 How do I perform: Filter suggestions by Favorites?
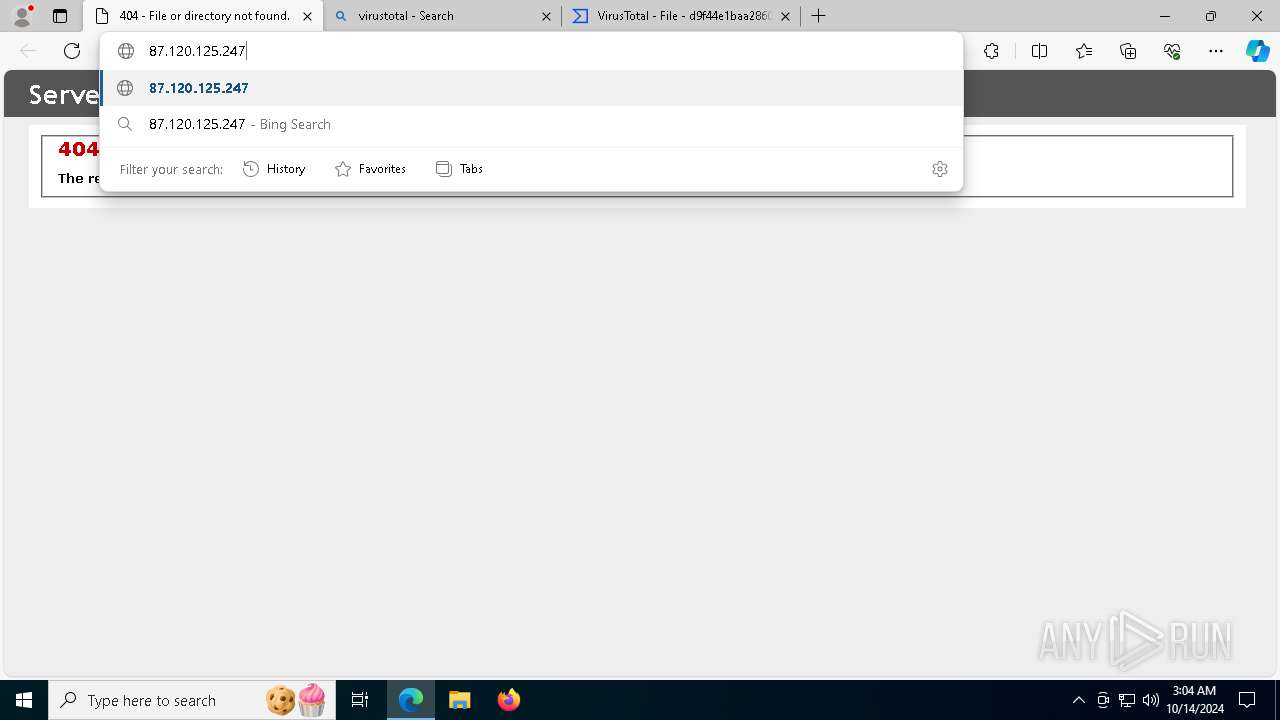pos(370,169)
